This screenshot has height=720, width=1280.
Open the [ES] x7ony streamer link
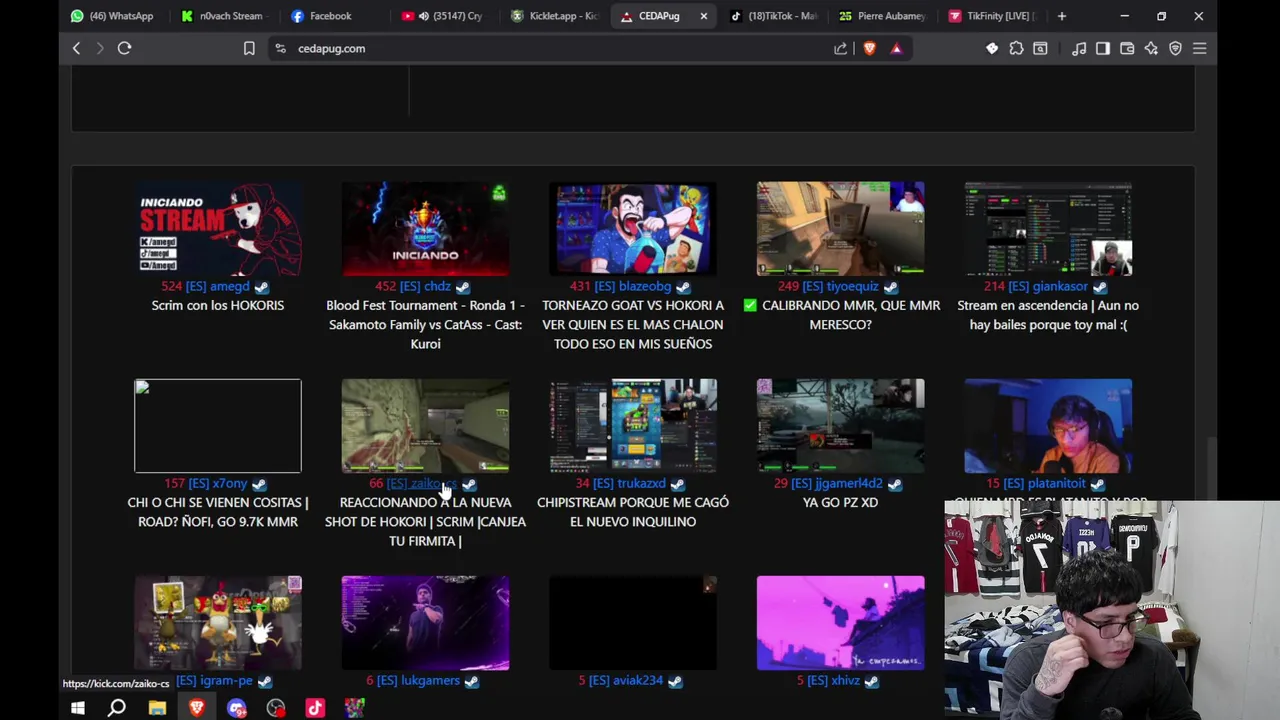[217, 483]
